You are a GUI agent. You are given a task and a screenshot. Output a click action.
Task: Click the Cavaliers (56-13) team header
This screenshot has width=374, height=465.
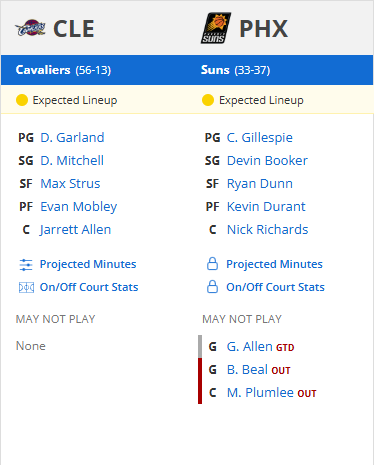63,70
